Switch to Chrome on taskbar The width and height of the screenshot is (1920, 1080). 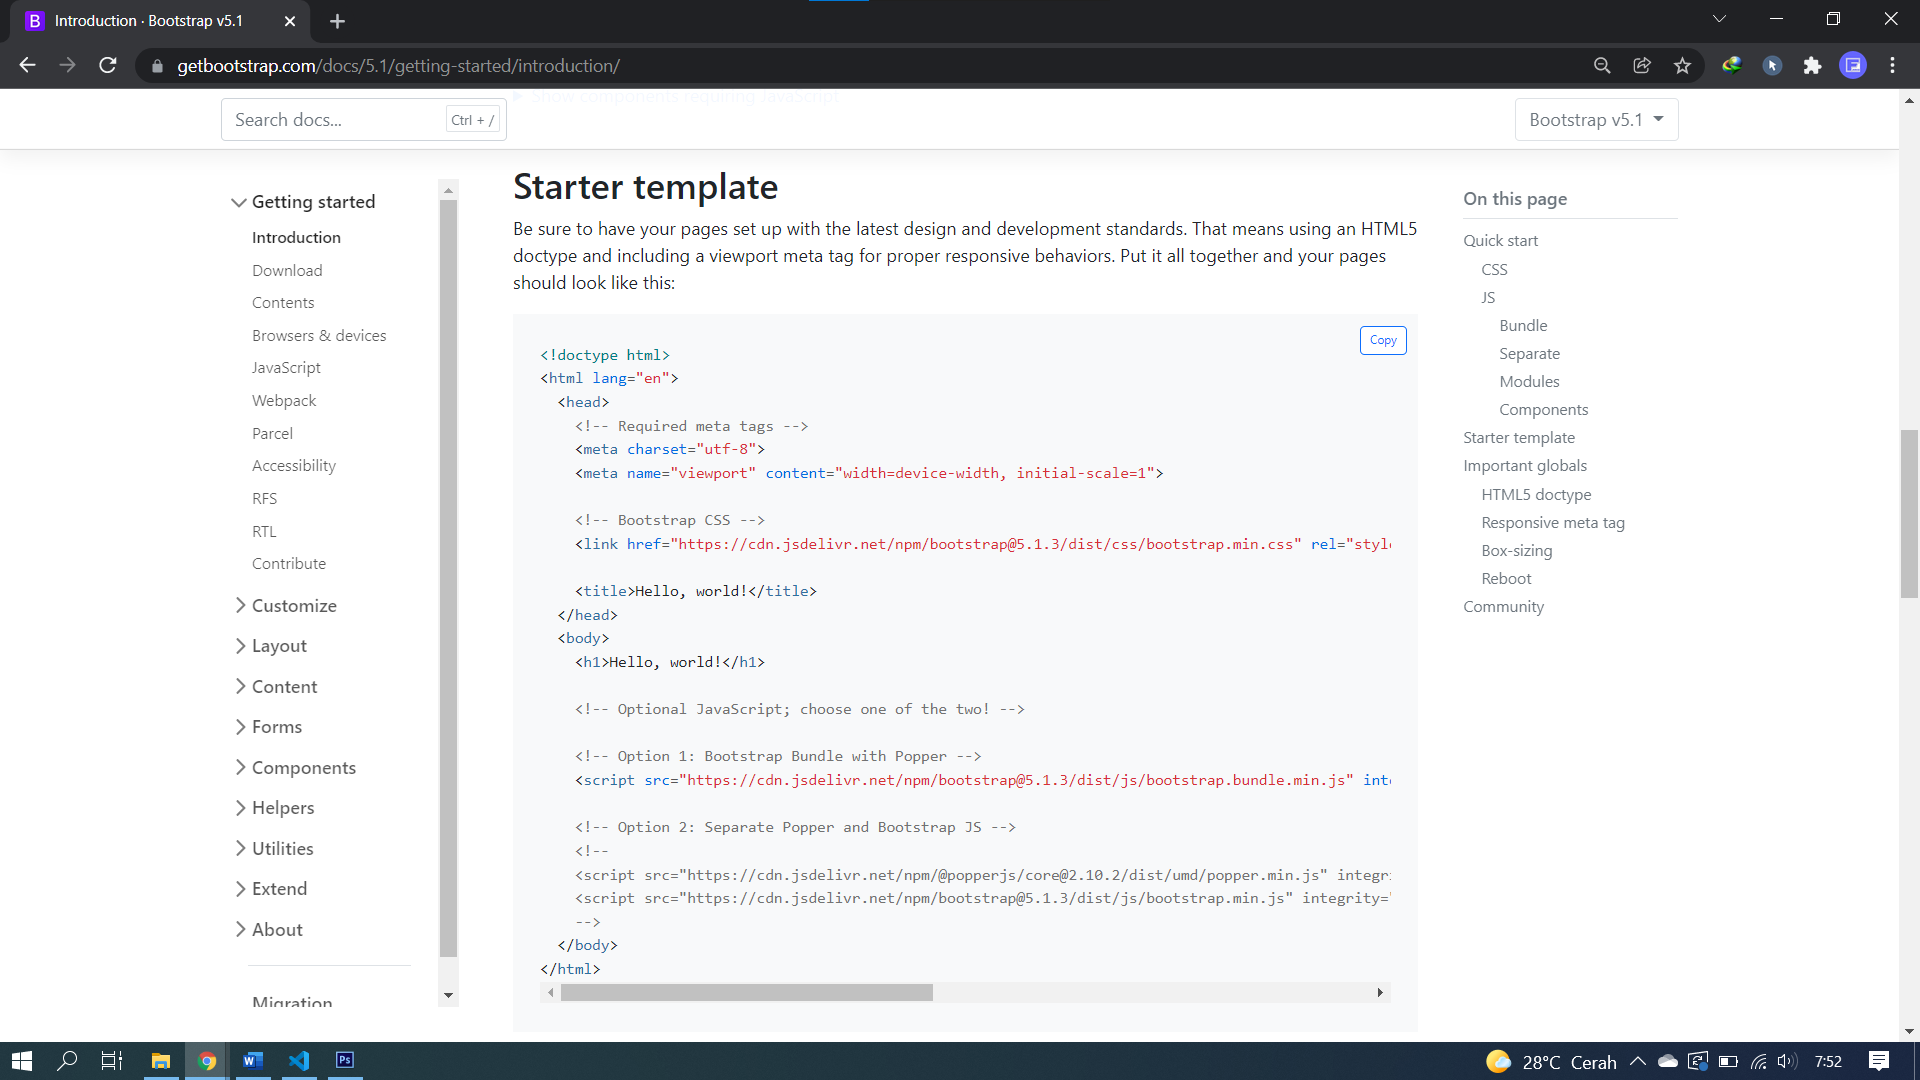(207, 1061)
